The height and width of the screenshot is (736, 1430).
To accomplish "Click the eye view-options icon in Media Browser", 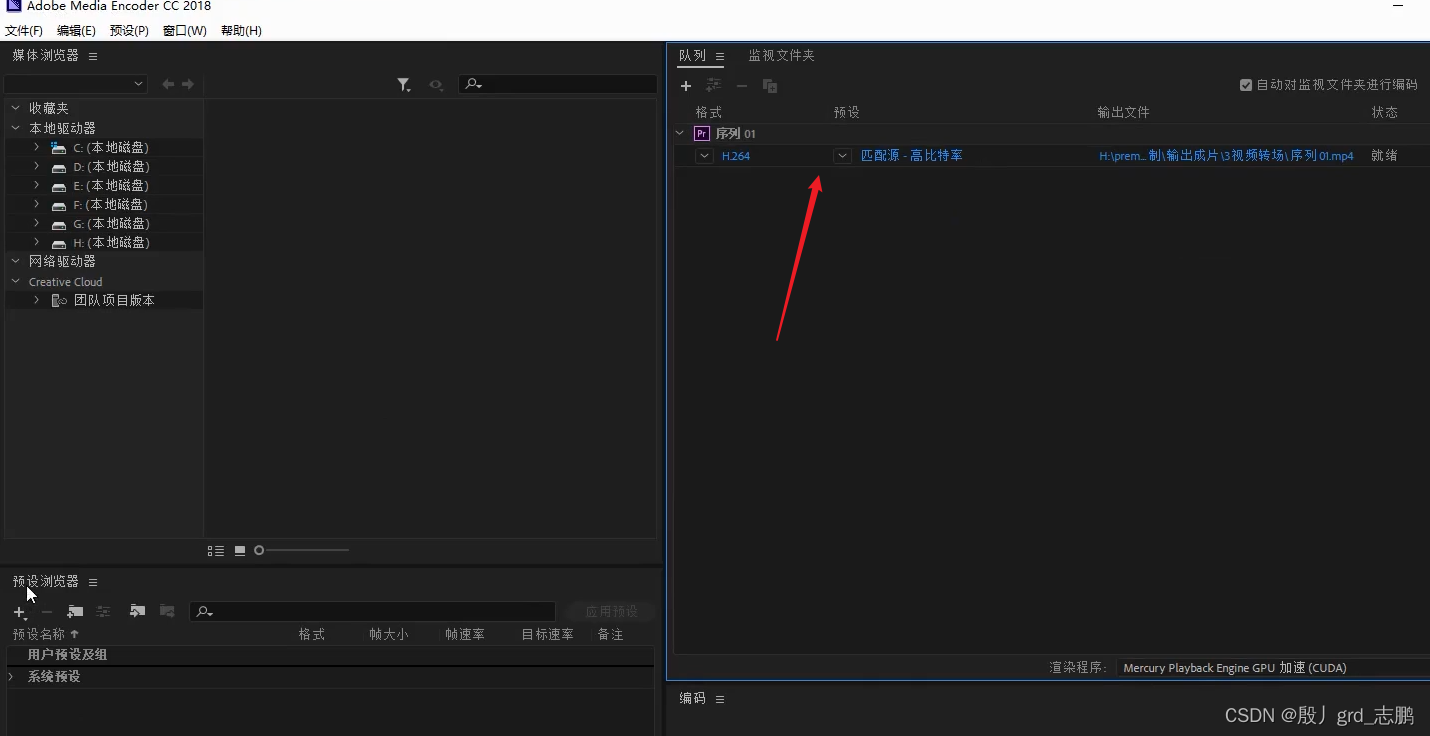I will (x=436, y=85).
